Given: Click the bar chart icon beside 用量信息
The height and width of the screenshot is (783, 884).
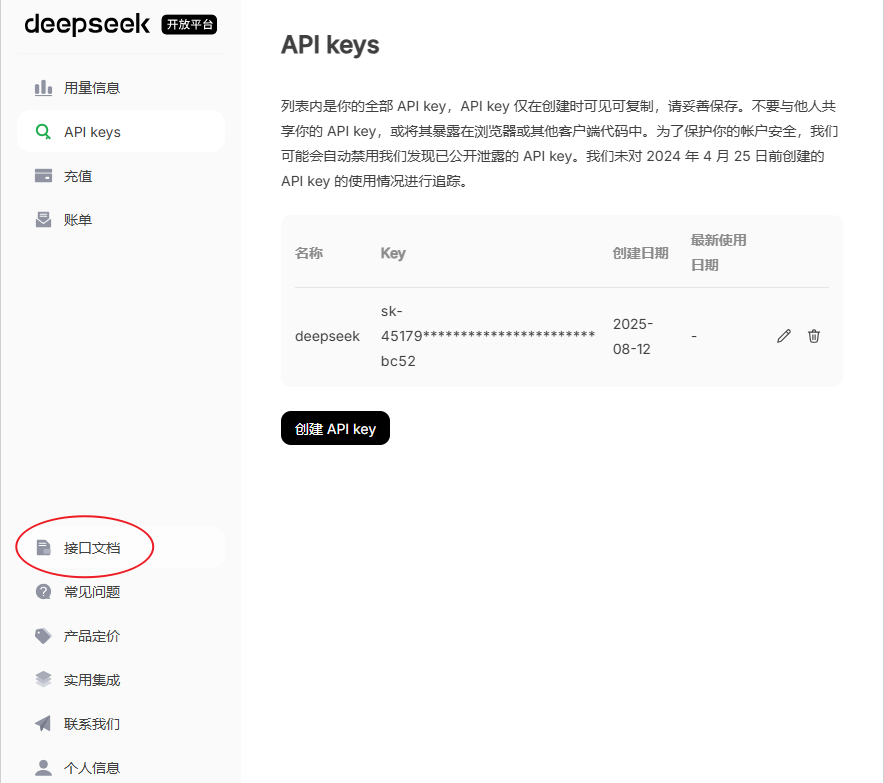Looking at the screenshot, I should coord(43,88).
